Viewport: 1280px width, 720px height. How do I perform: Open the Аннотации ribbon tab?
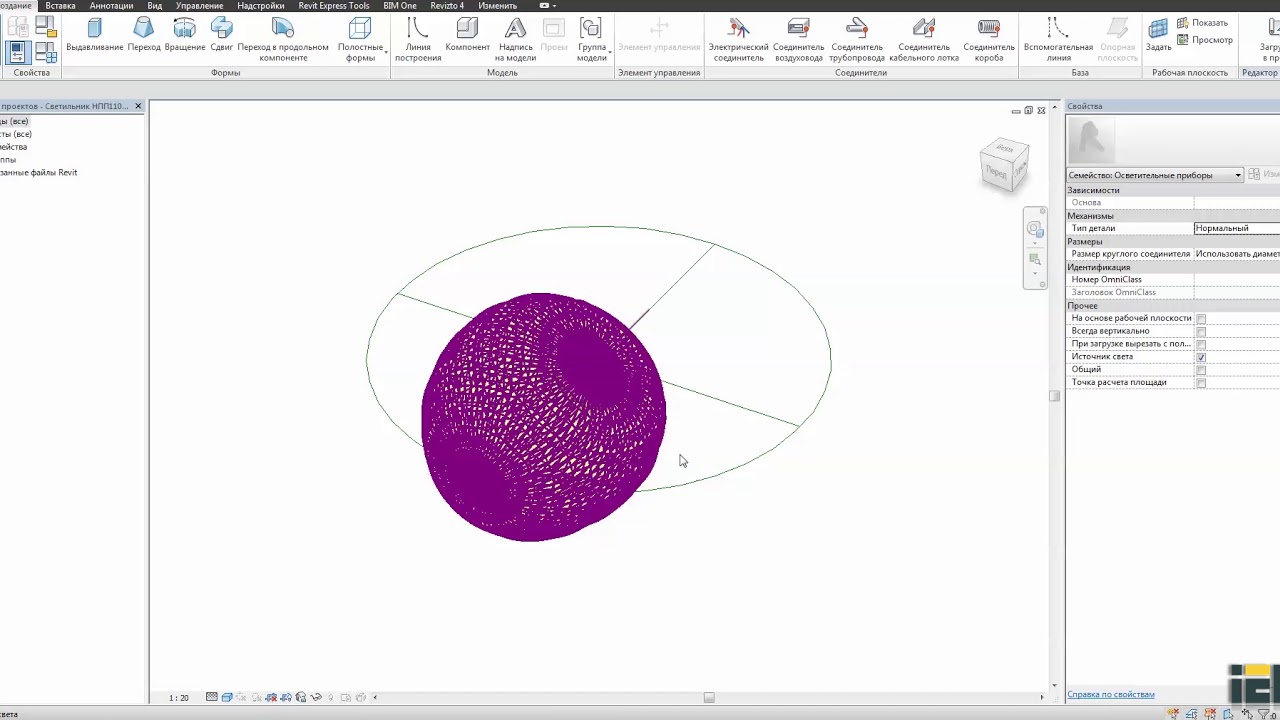pyautogui.click(x=111, y=6)
